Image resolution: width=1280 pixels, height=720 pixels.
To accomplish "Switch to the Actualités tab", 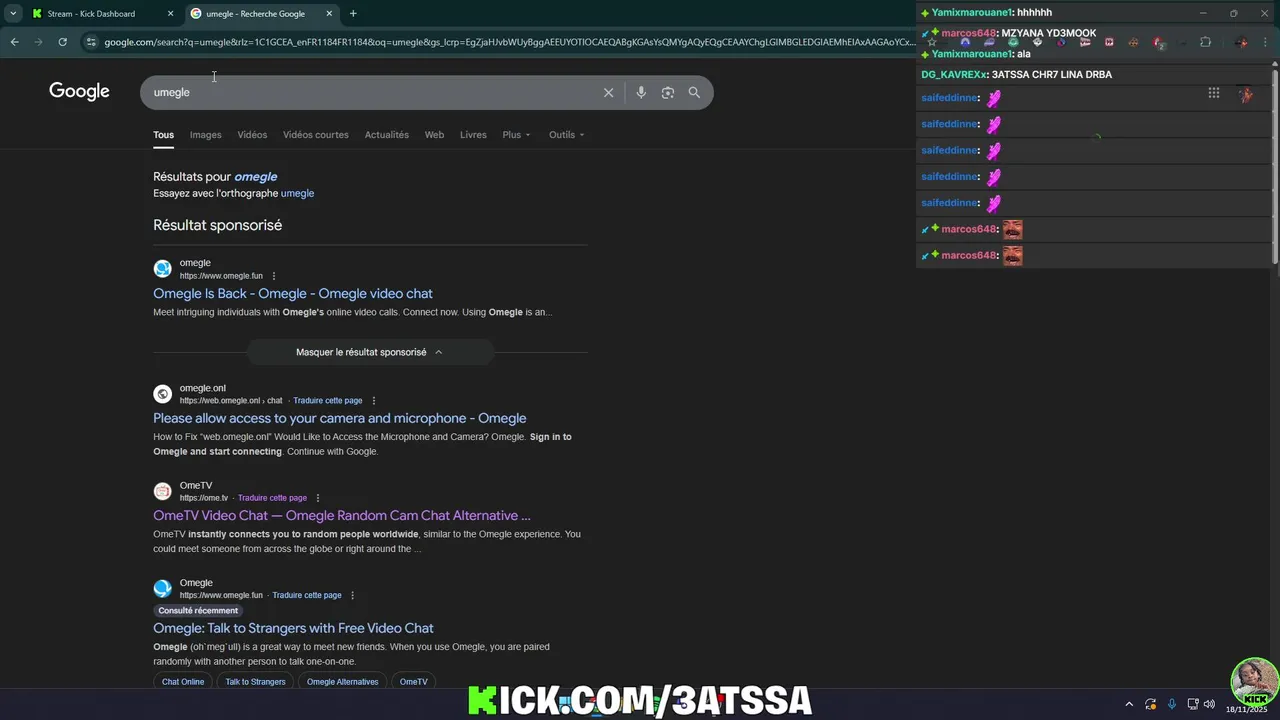I will 386,135.
